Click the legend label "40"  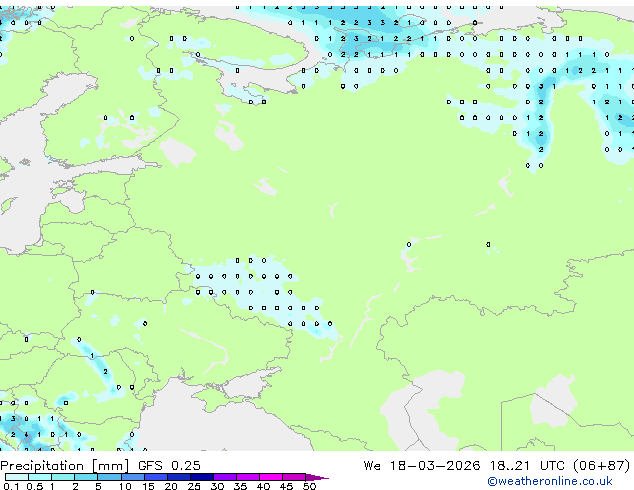pyautogui.click(x=263, y=486)
